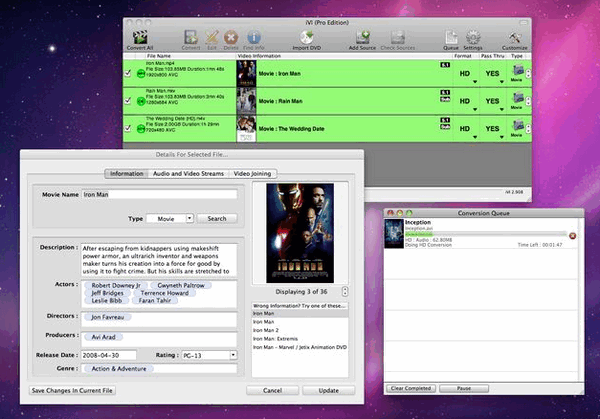The width and height of the screenshot is (600, 419).
Task: Switch to the Audio and Video Streams tab
Action: coord(188,173)
